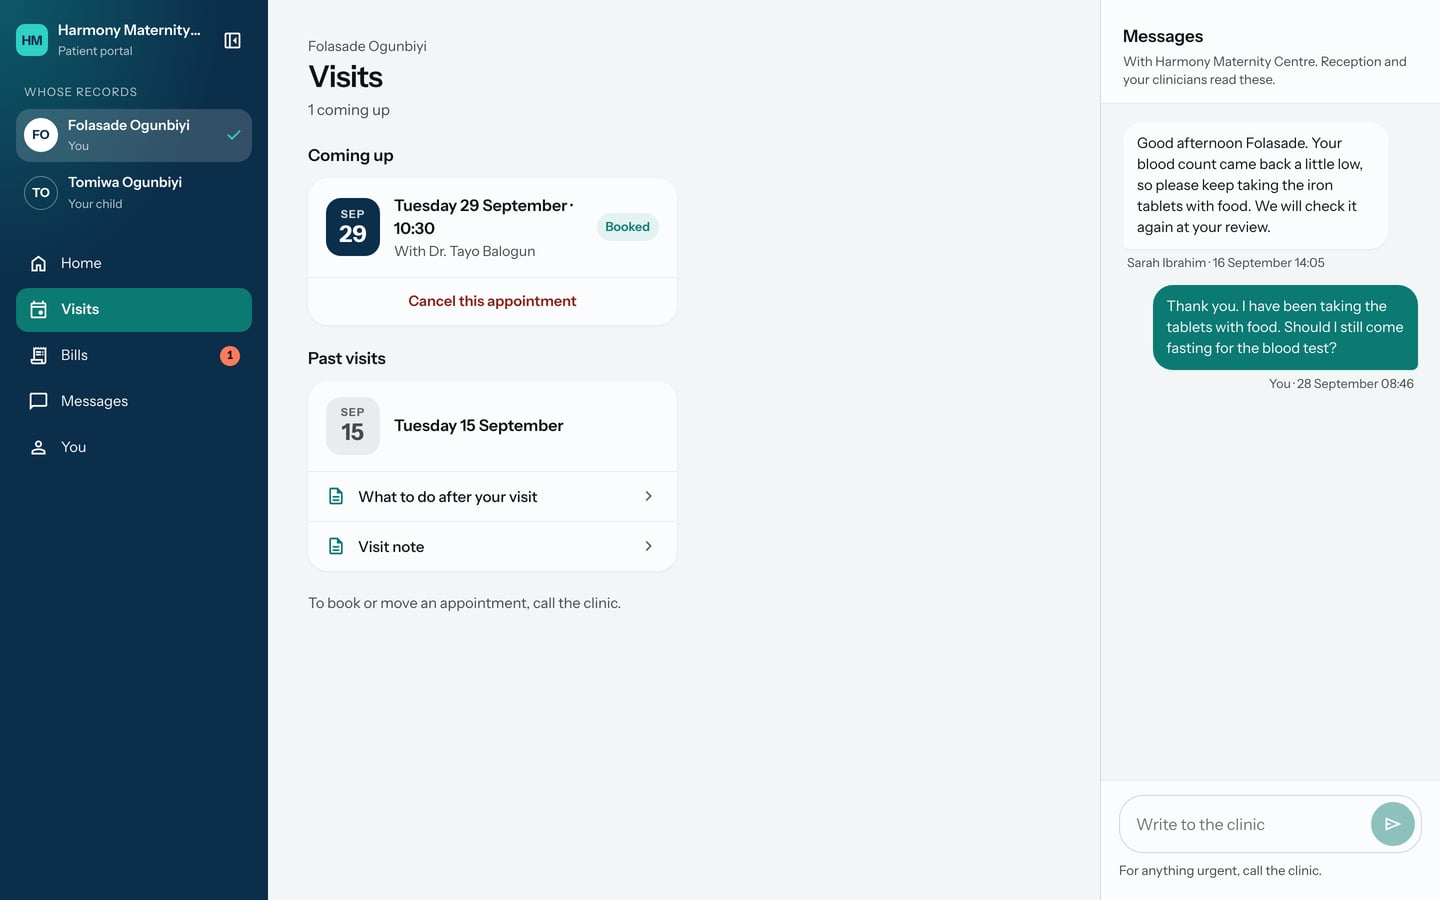Open Messages from the sidebar
This screenshot has width=1440, height=900.
tap(134, 401)
